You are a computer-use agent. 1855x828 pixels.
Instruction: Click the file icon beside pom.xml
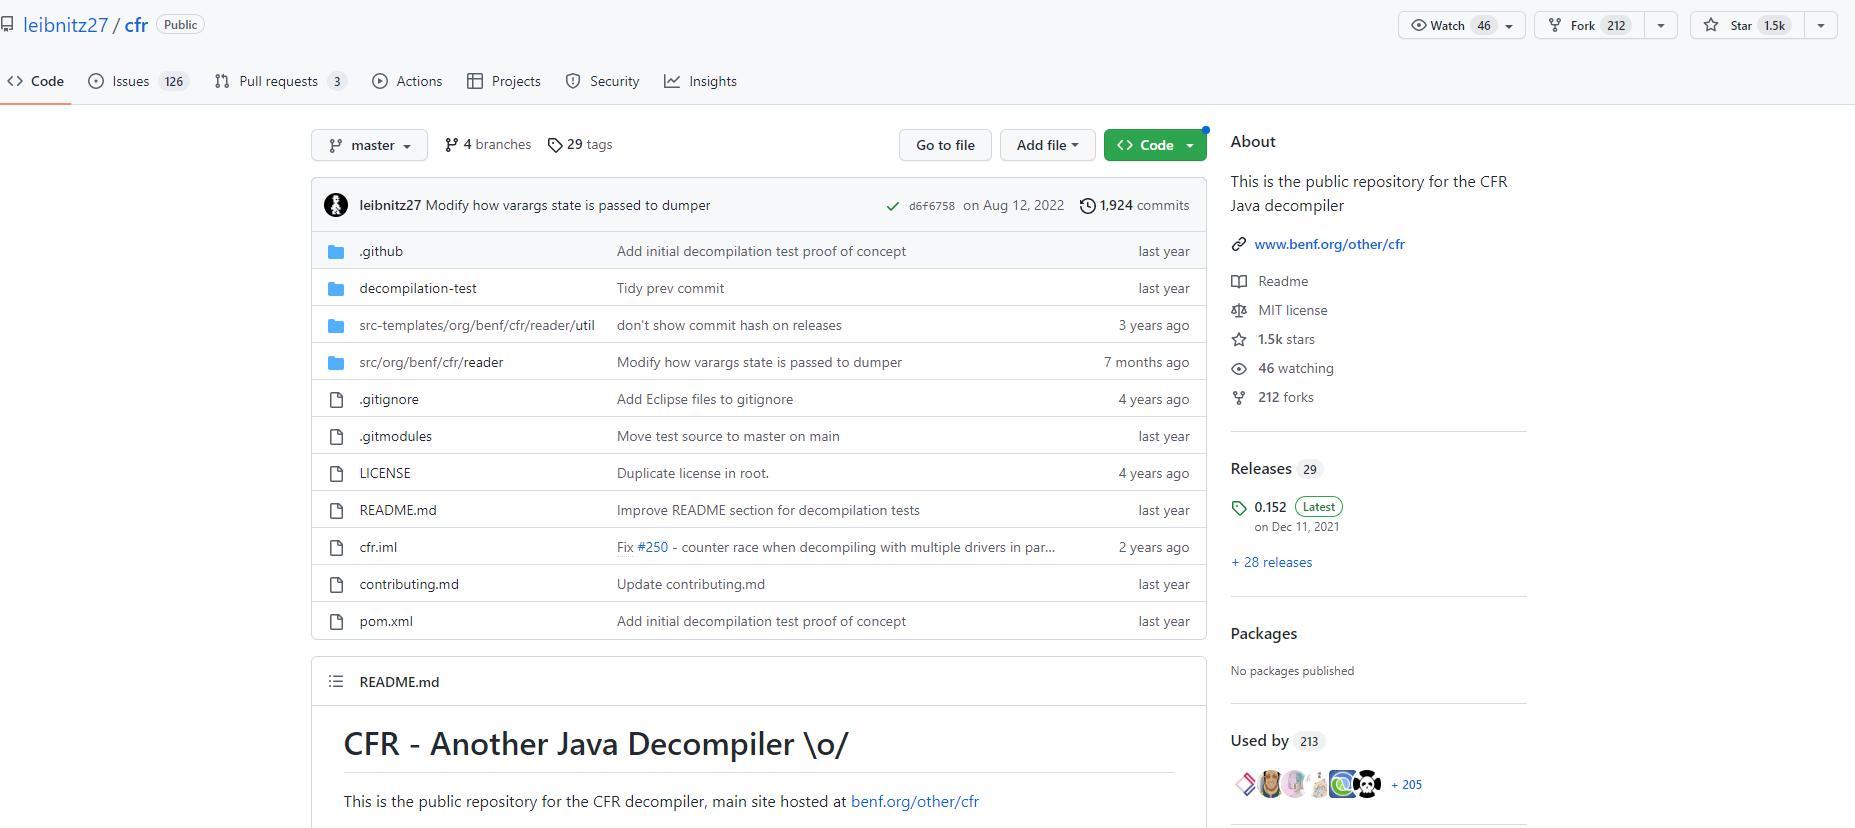point(336,621)
